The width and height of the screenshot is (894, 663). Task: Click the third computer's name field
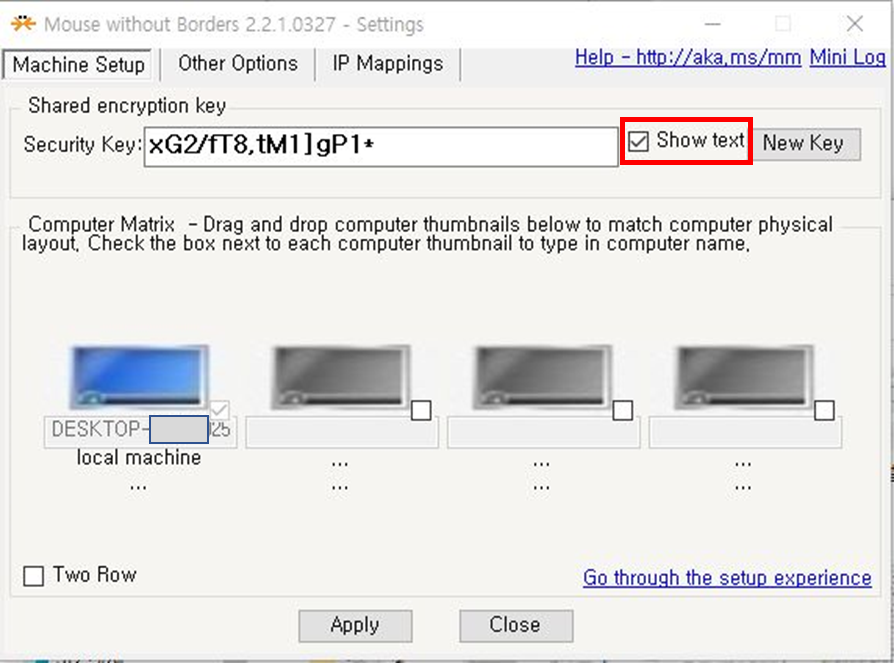point(543,432)
